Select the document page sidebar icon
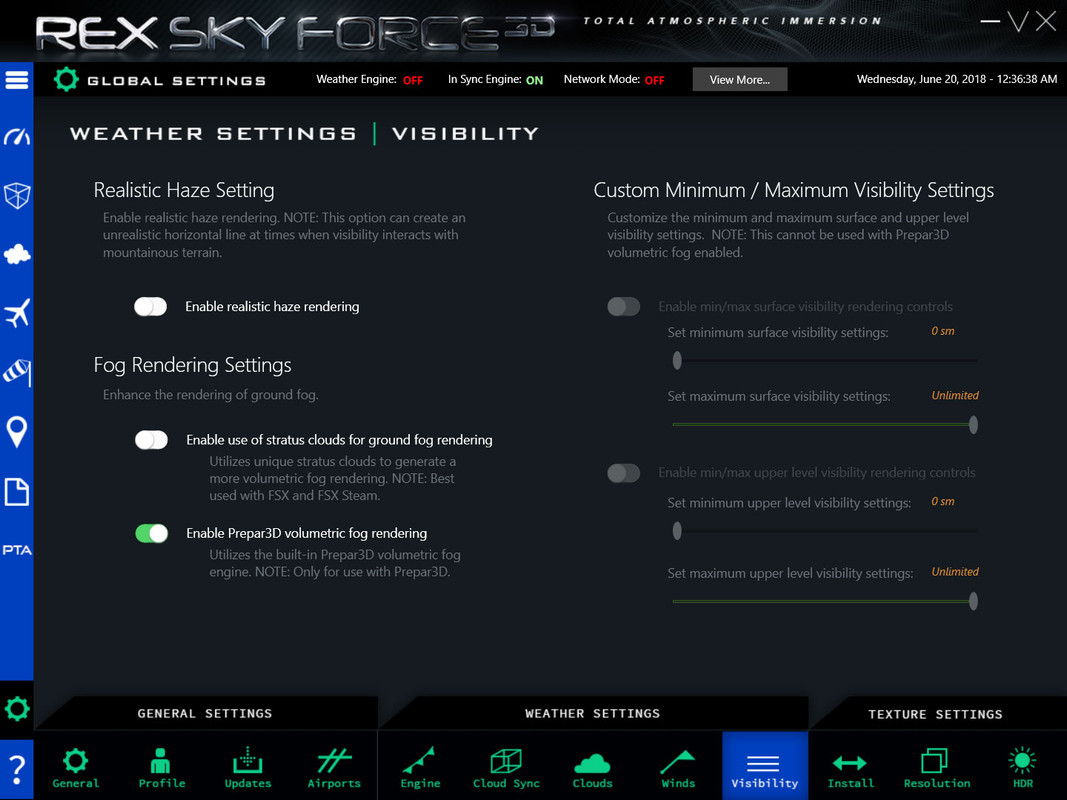This screenshot has width=1067, height=800. 16,491
